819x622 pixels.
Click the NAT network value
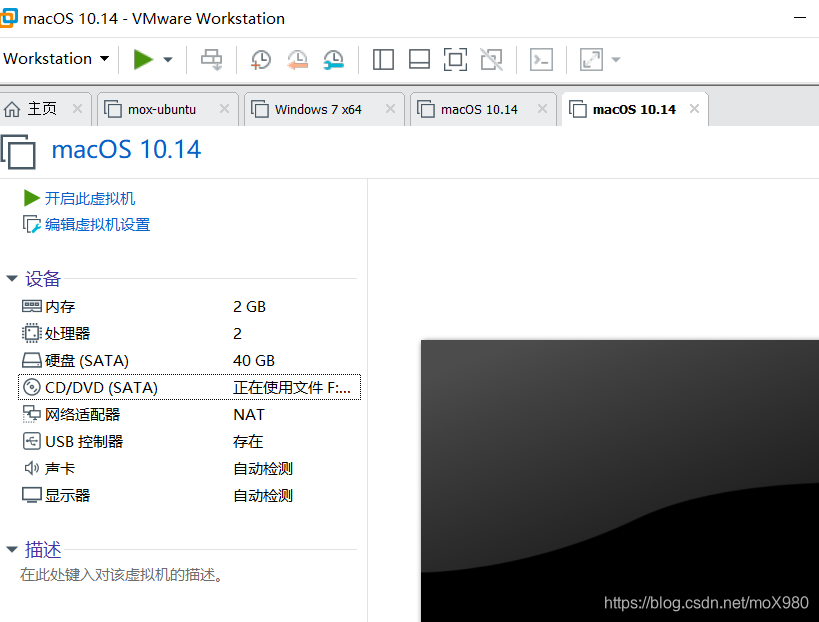249,415
